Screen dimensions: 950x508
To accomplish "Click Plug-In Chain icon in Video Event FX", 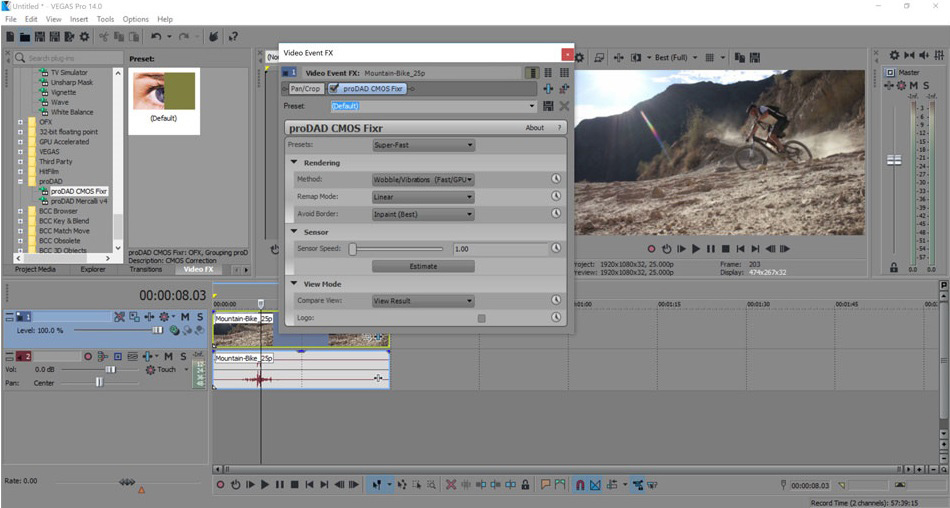I will click(548, 89).
